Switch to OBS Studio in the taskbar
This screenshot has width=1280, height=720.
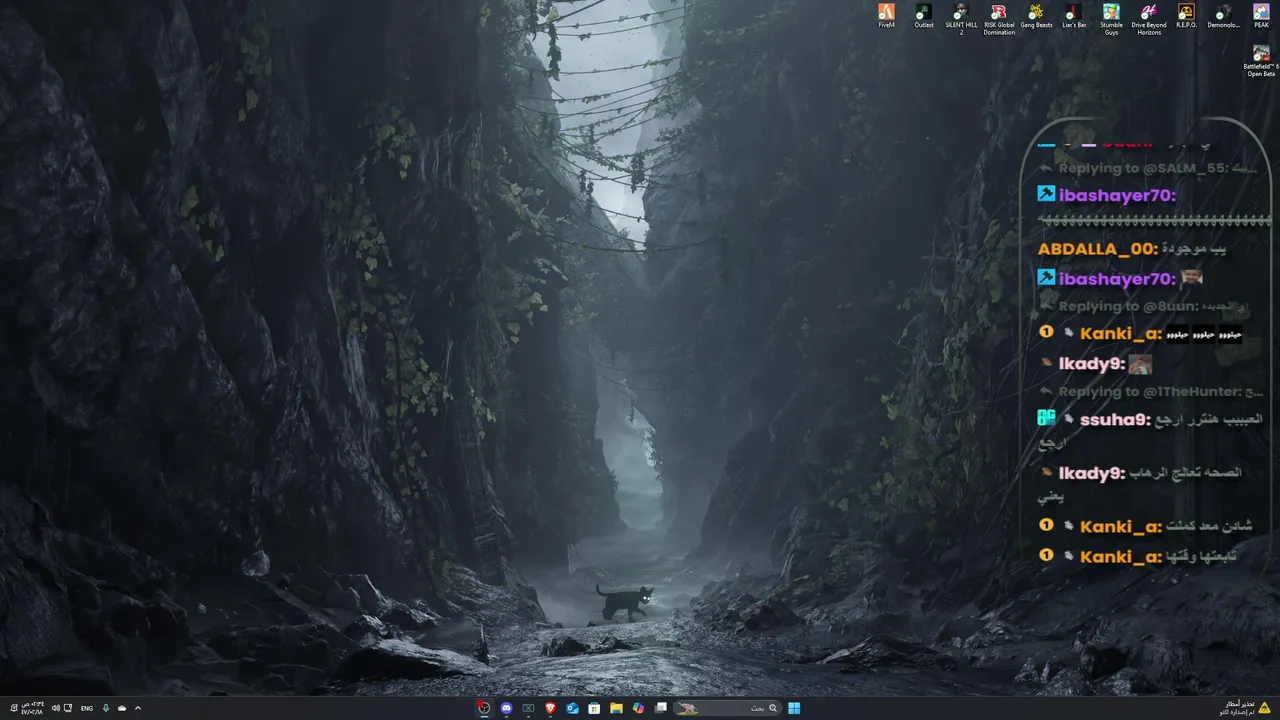484,708
